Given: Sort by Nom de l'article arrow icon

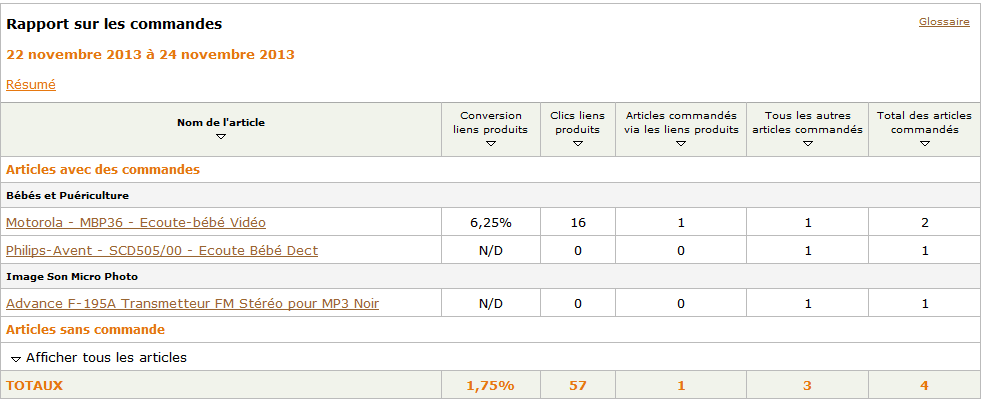Looking at the screenshot, I should (221, 136).
